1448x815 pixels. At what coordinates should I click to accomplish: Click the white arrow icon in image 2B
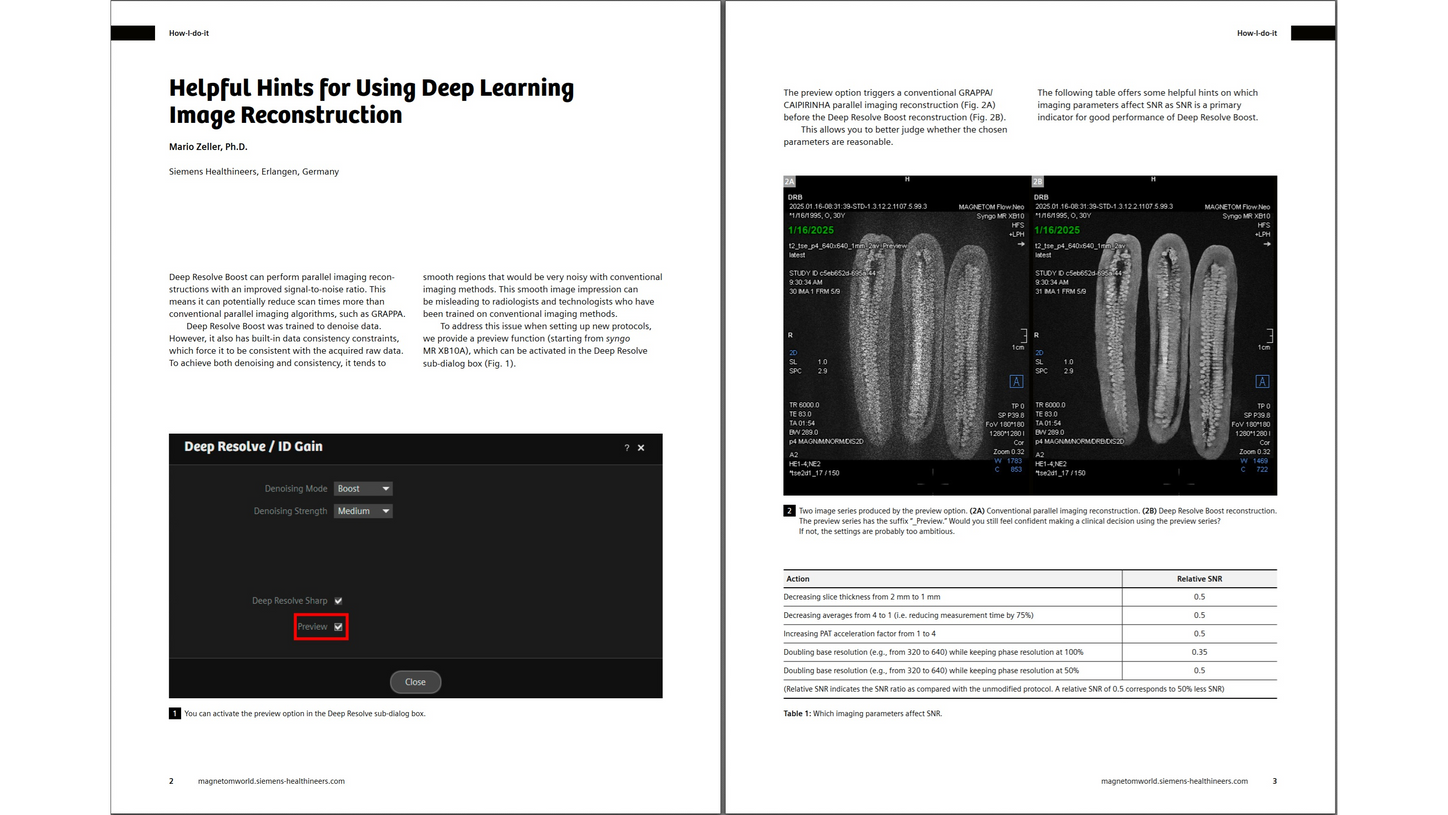[x=1267, y=244]
